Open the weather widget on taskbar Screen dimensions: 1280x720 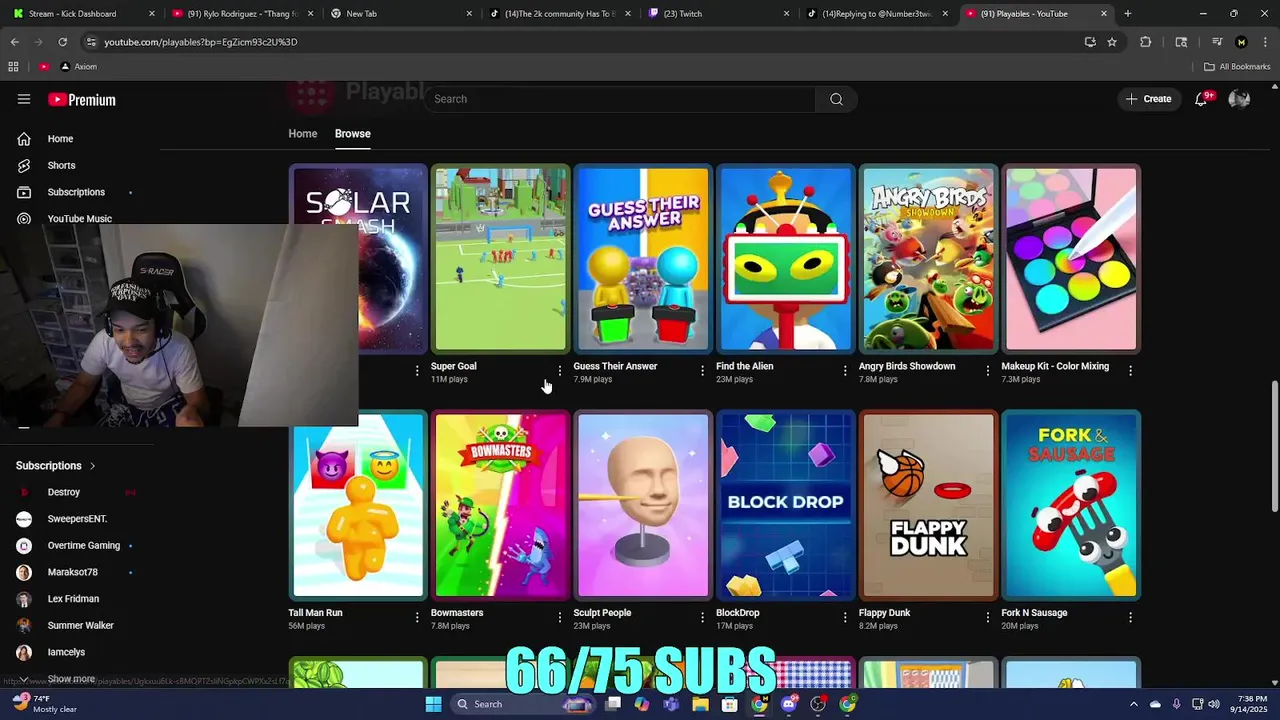[45, 704]
